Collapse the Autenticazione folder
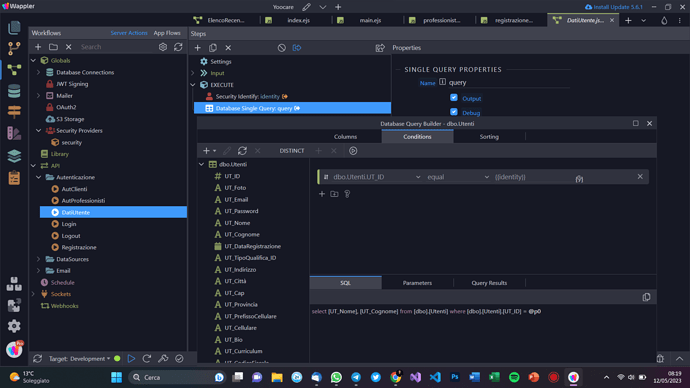The image size is (690, 388). click(38, 177)
